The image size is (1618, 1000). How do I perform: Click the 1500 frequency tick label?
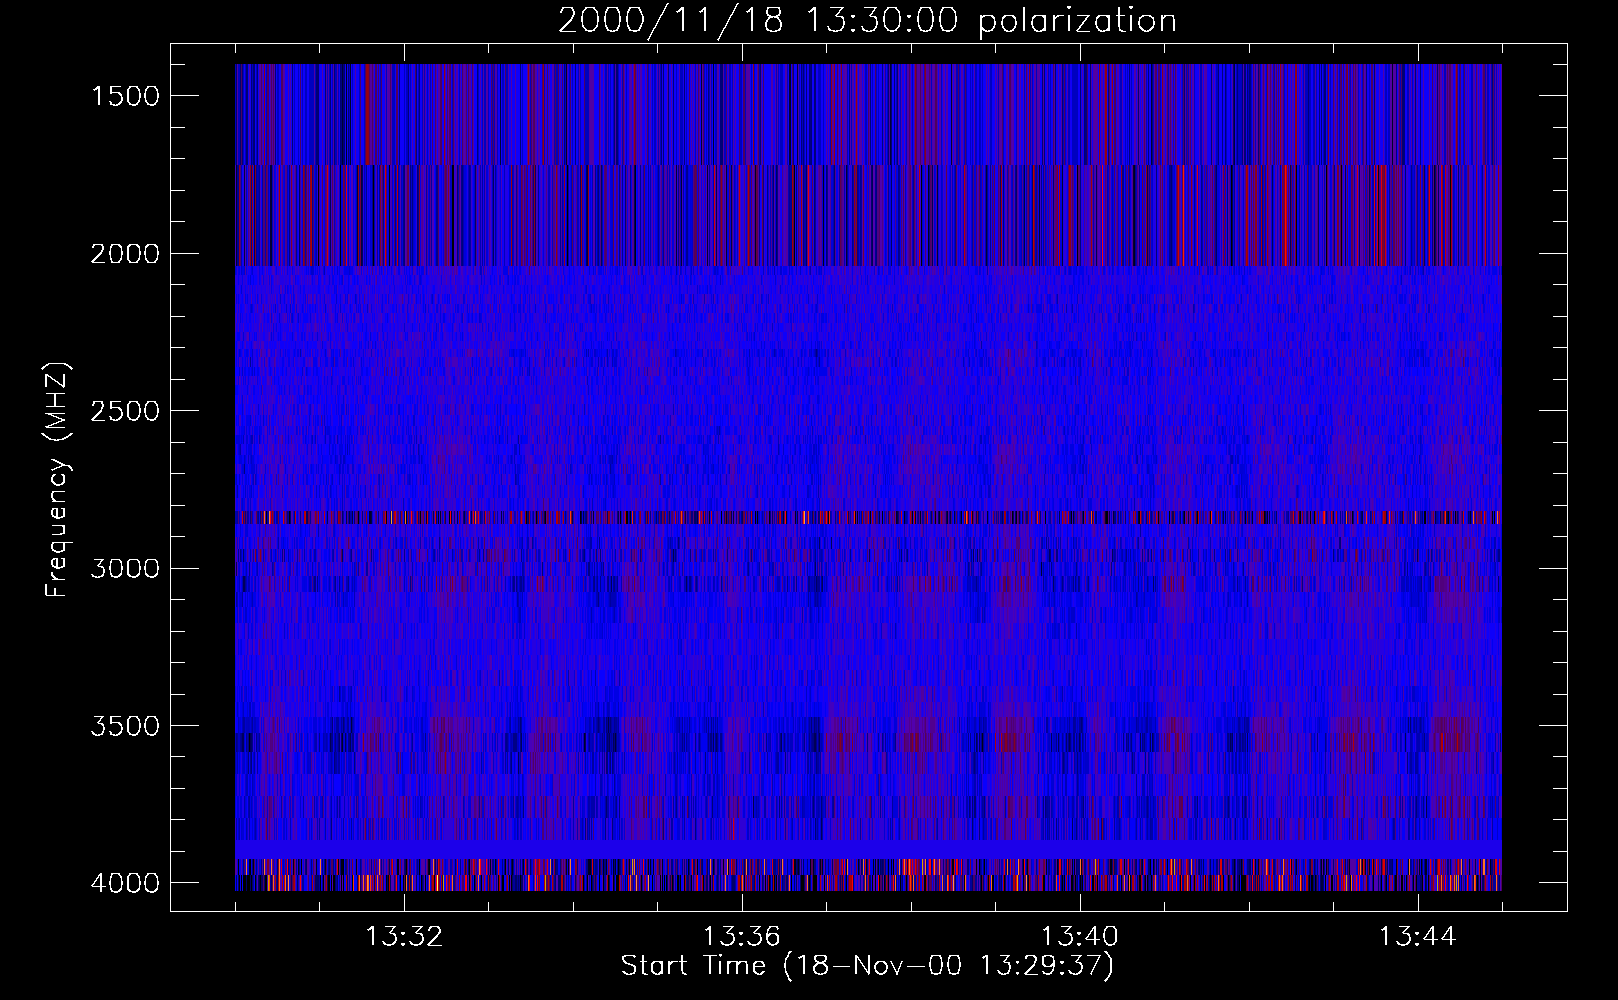coord(125,96)
